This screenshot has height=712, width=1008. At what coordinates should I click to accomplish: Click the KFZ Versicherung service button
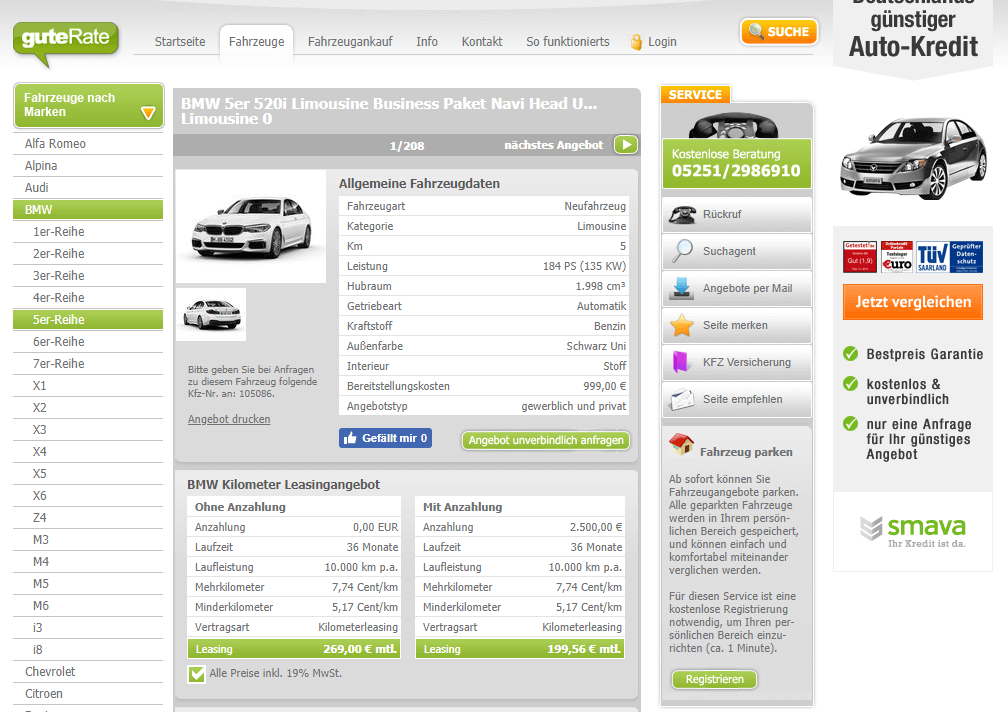click(x=737, y=362)
